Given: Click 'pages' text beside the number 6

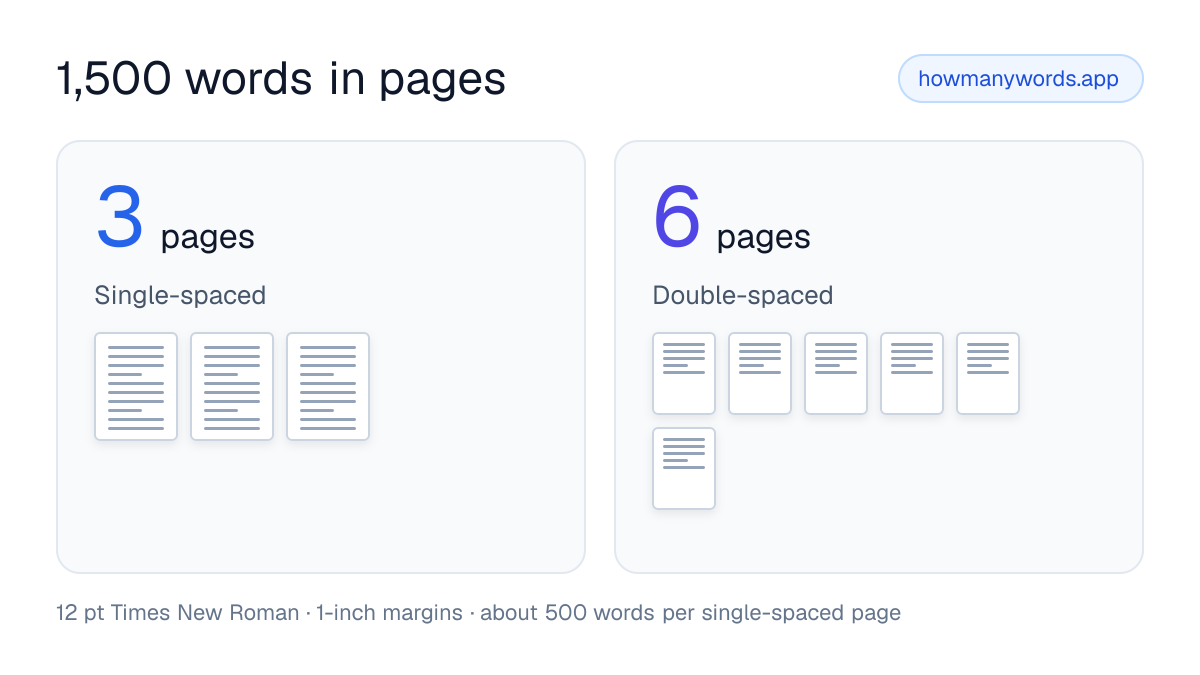Looking at the screenshot, I should coord(764,238).
